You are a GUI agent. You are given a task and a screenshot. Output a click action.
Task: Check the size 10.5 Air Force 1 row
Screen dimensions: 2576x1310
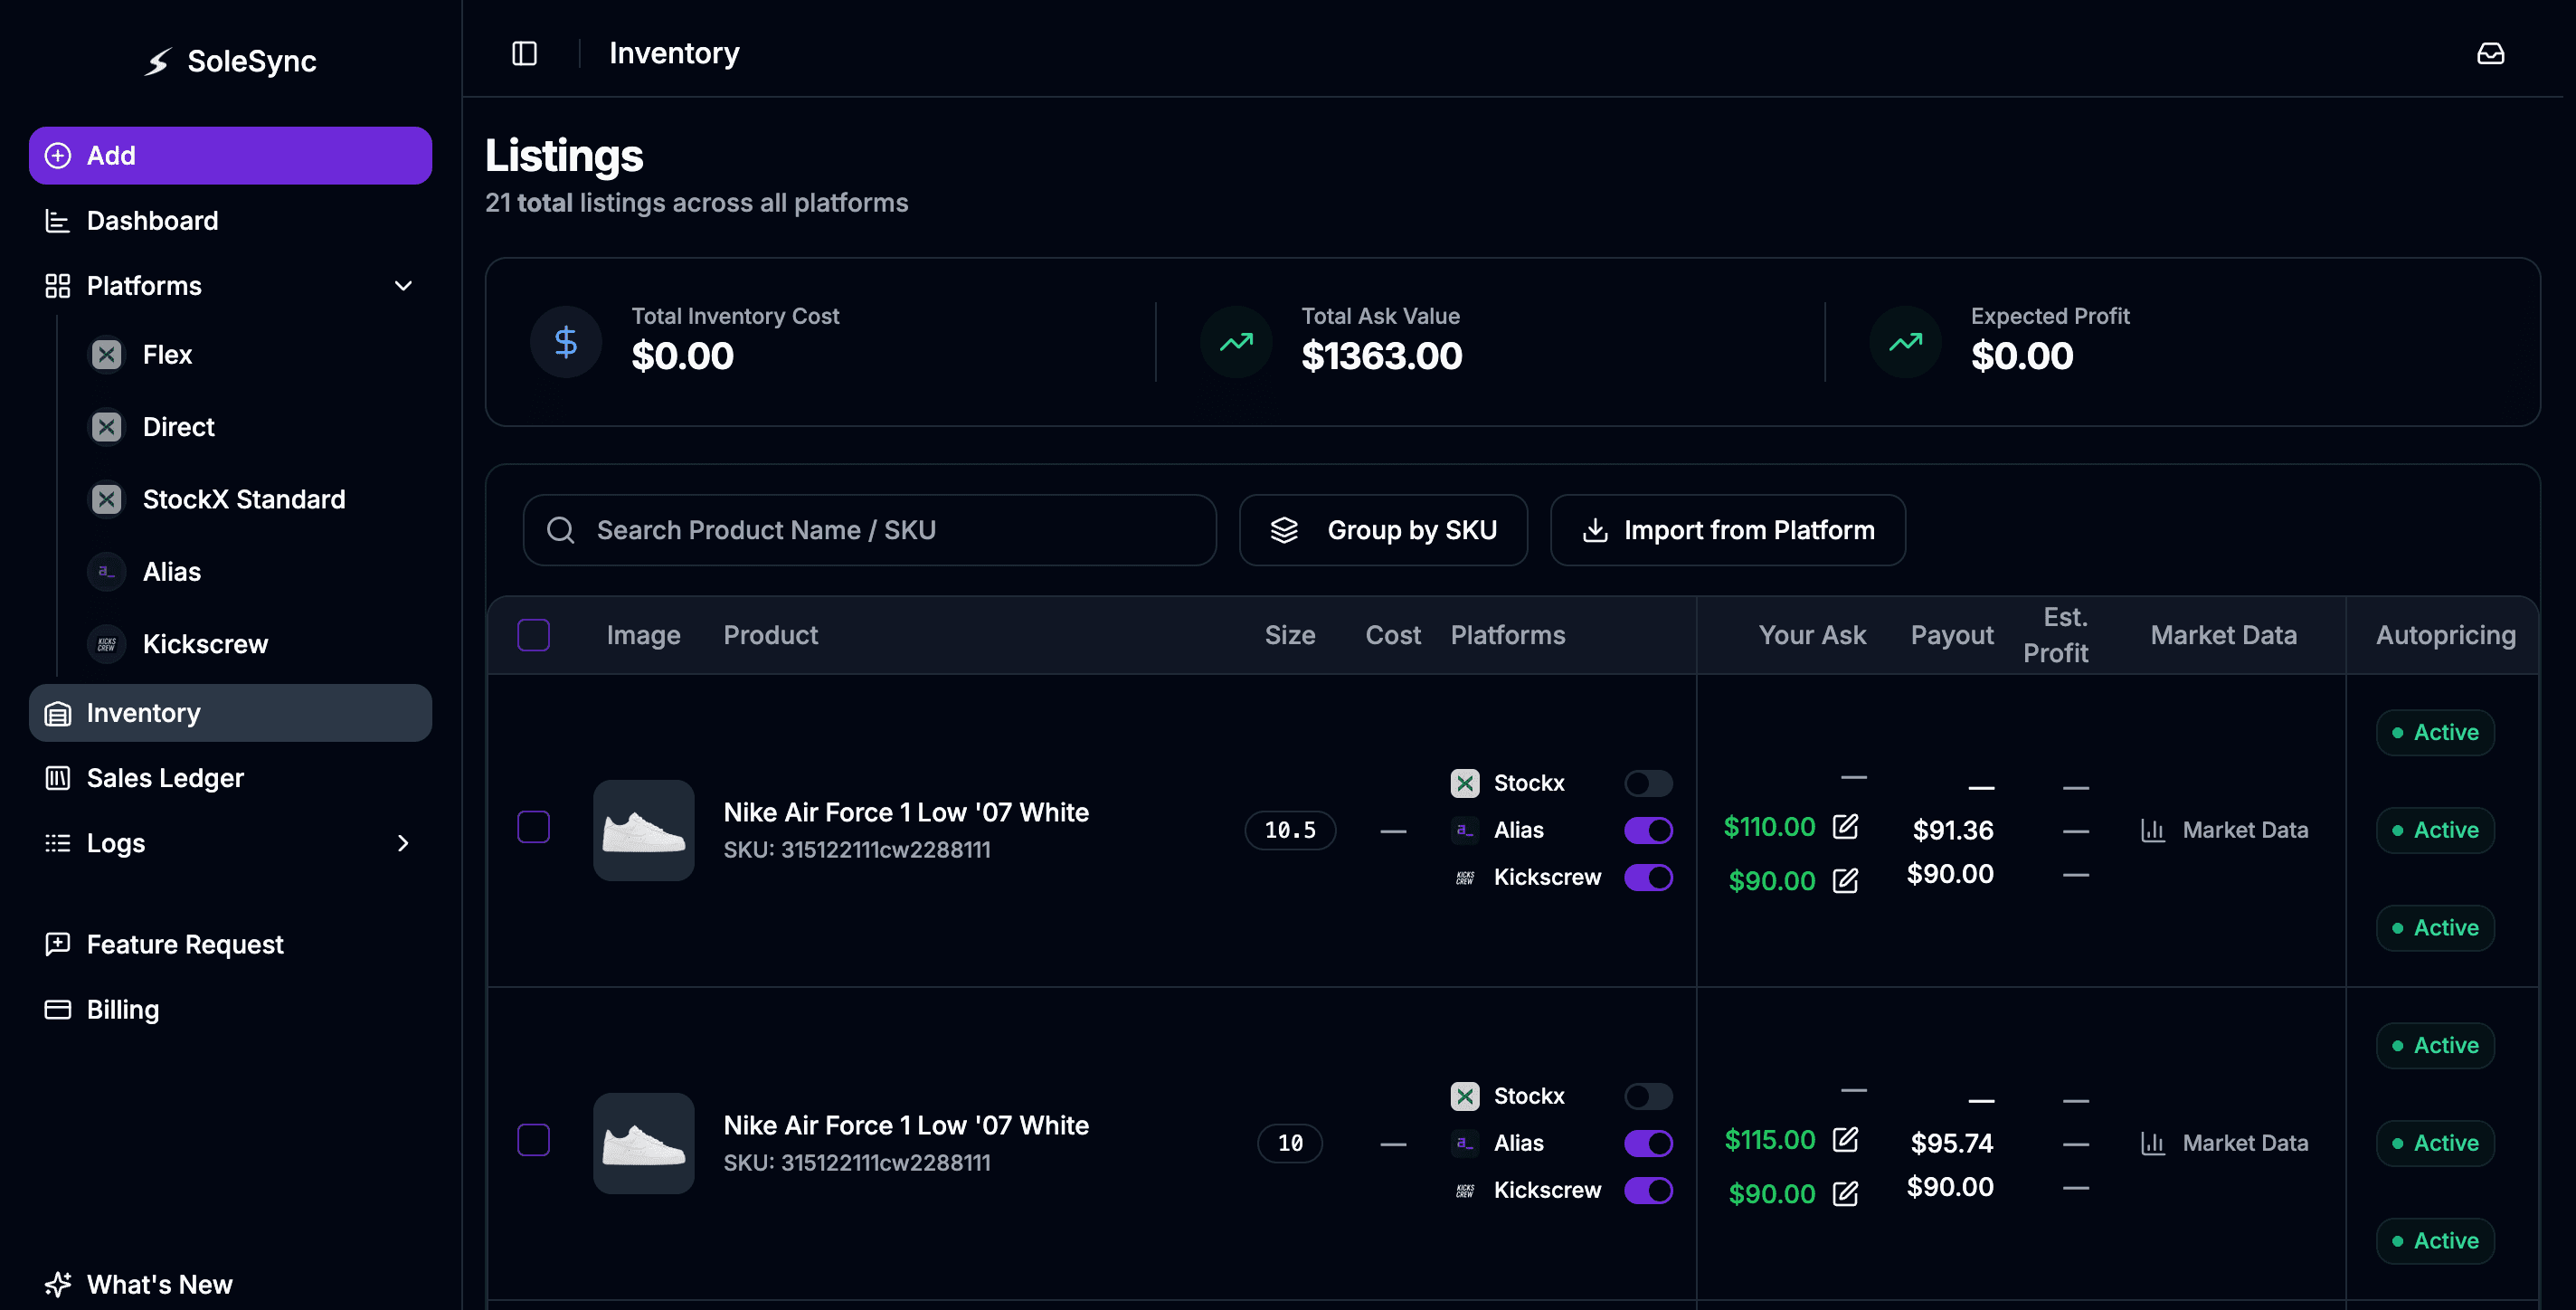click(534, 827)
